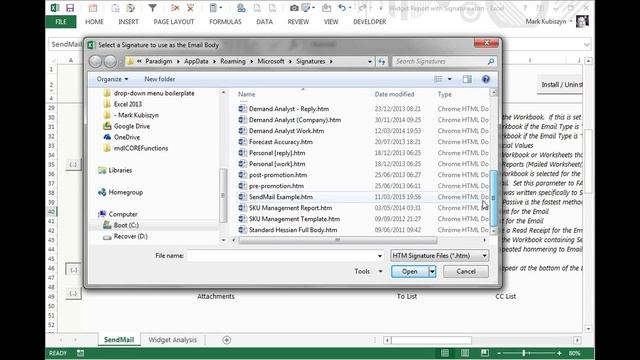Click Install / Uninstall button in worksheet

coord(560,84)
